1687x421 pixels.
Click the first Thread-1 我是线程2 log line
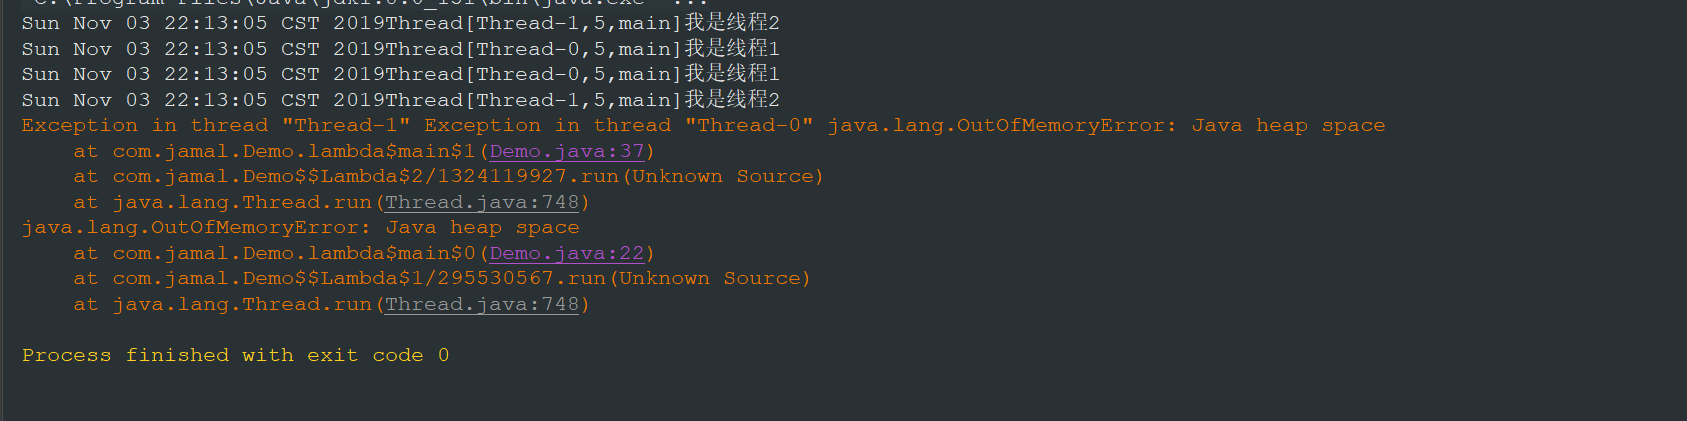400,23
